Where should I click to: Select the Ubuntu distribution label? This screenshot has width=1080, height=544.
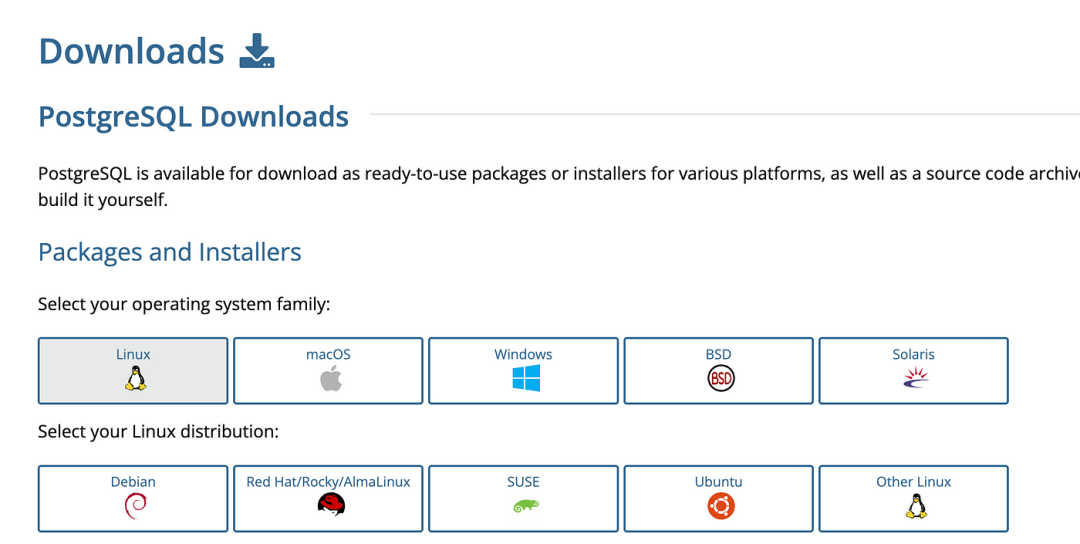718,481
